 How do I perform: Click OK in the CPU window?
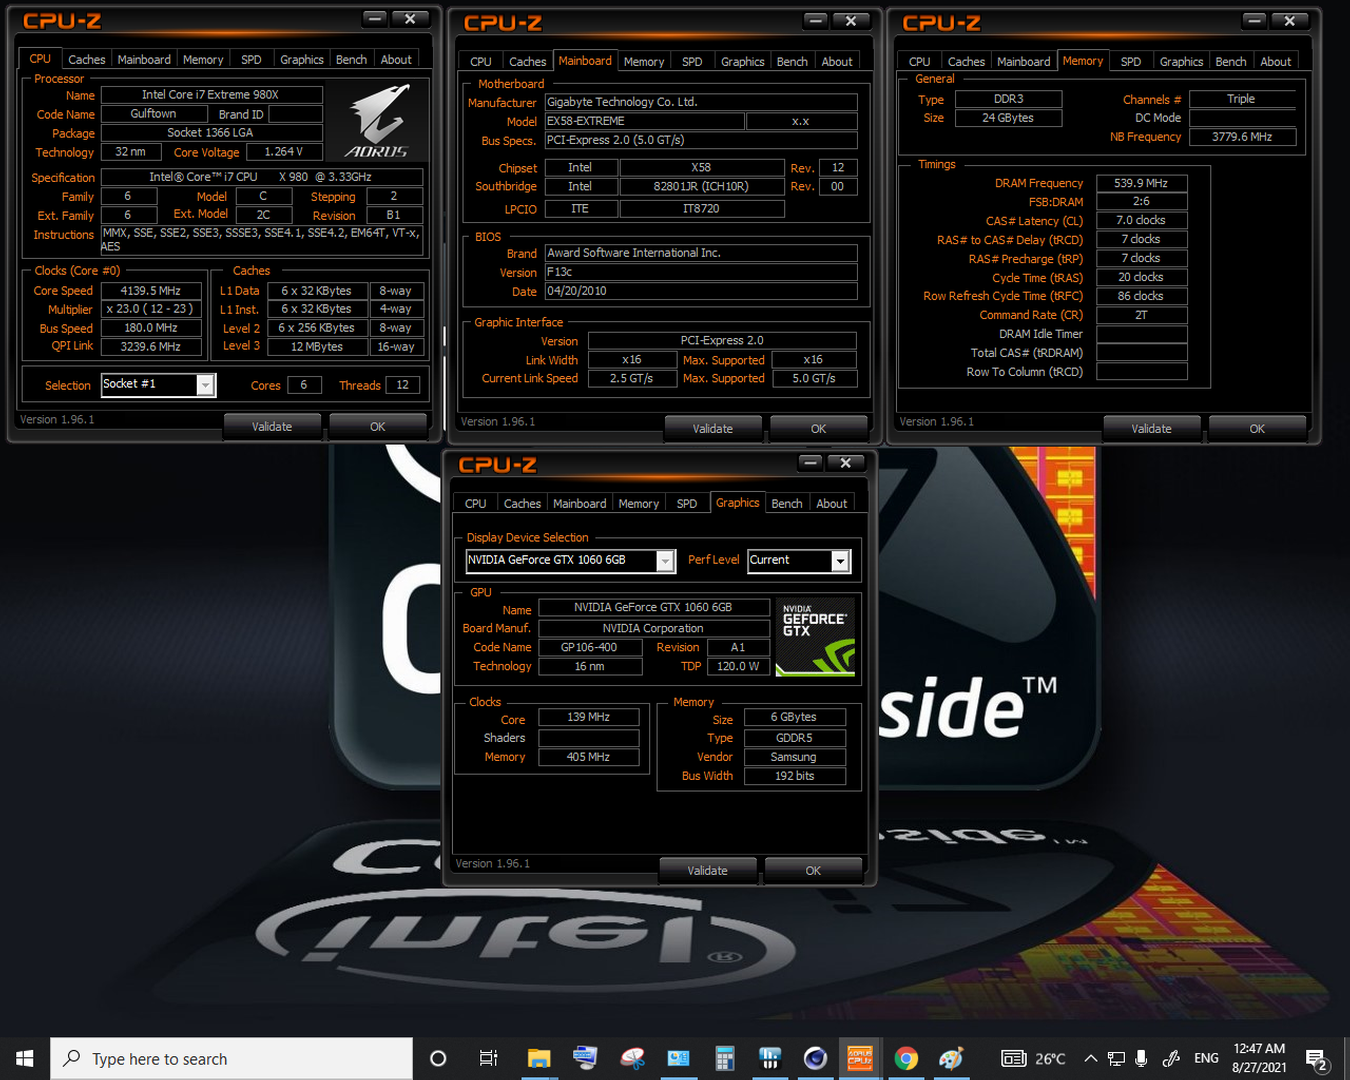point(377,427)
